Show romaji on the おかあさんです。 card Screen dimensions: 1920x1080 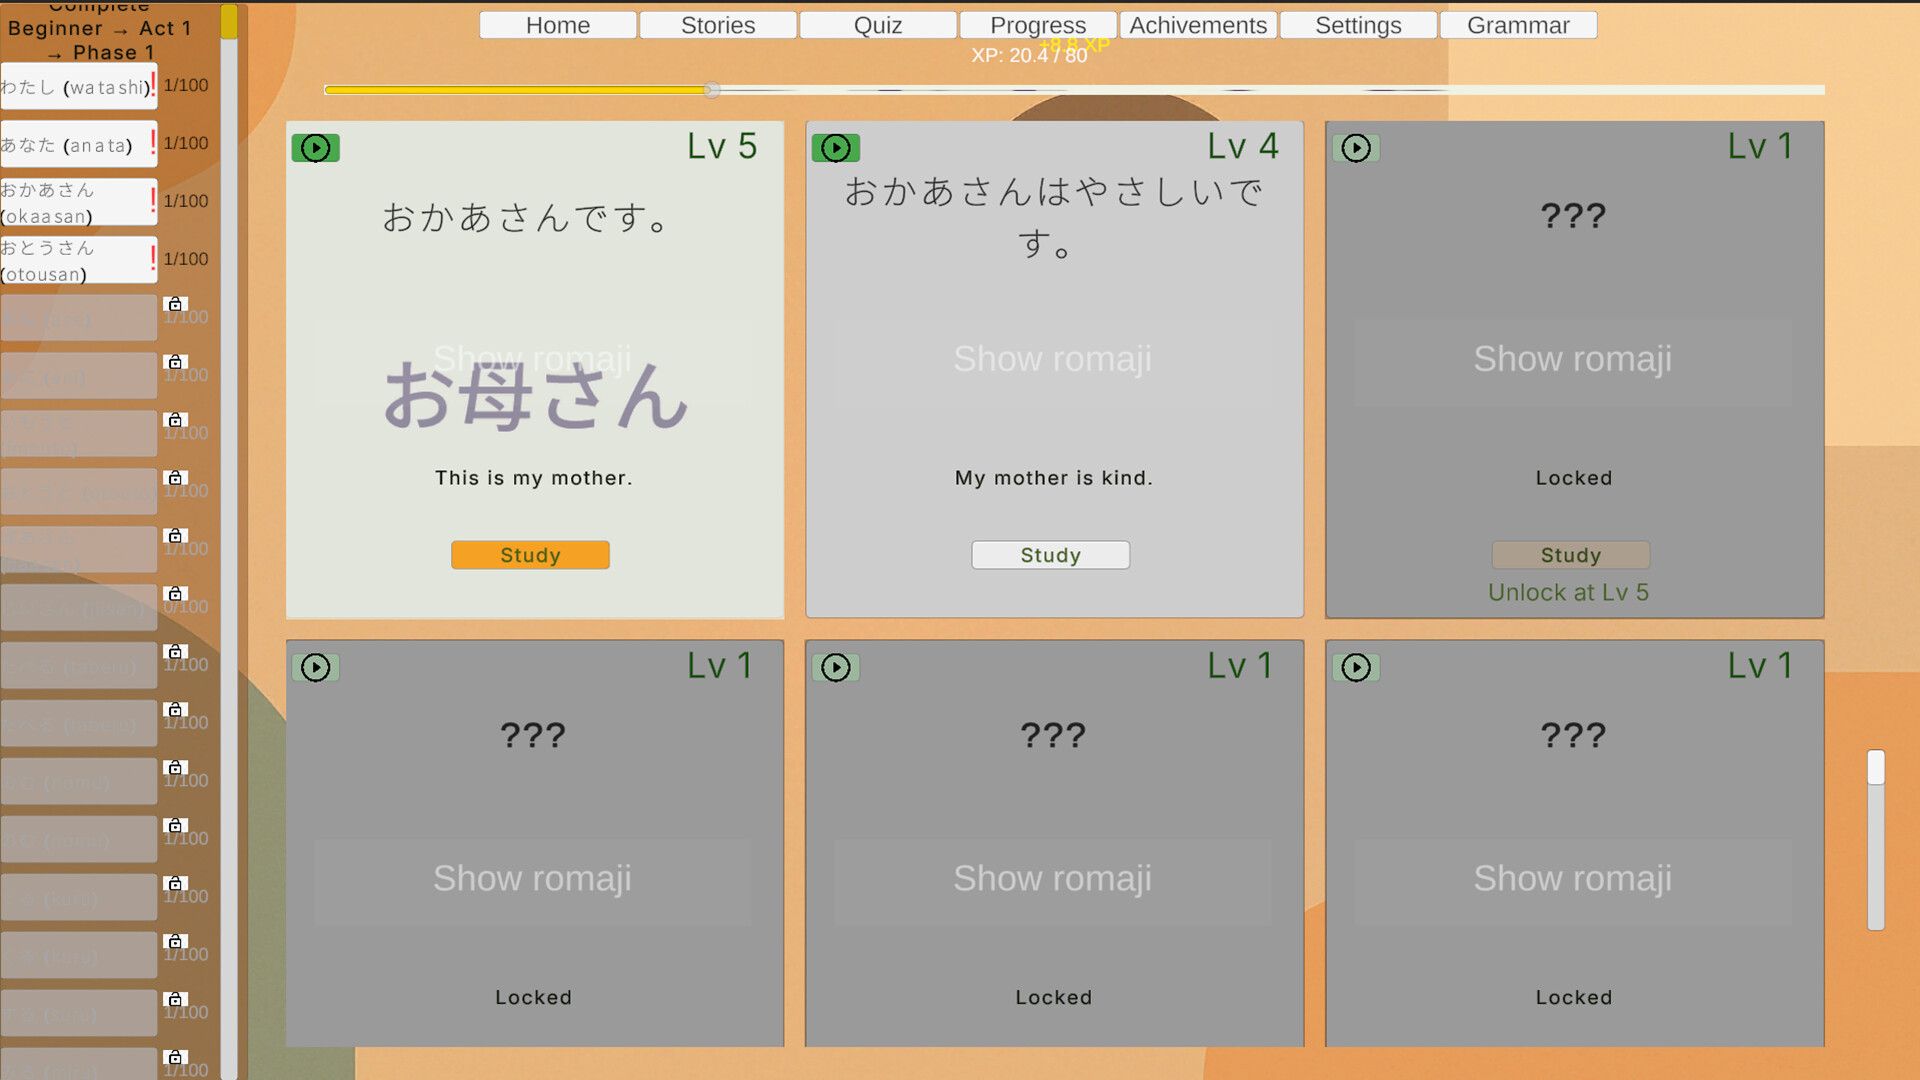click(x=532, y=359)
